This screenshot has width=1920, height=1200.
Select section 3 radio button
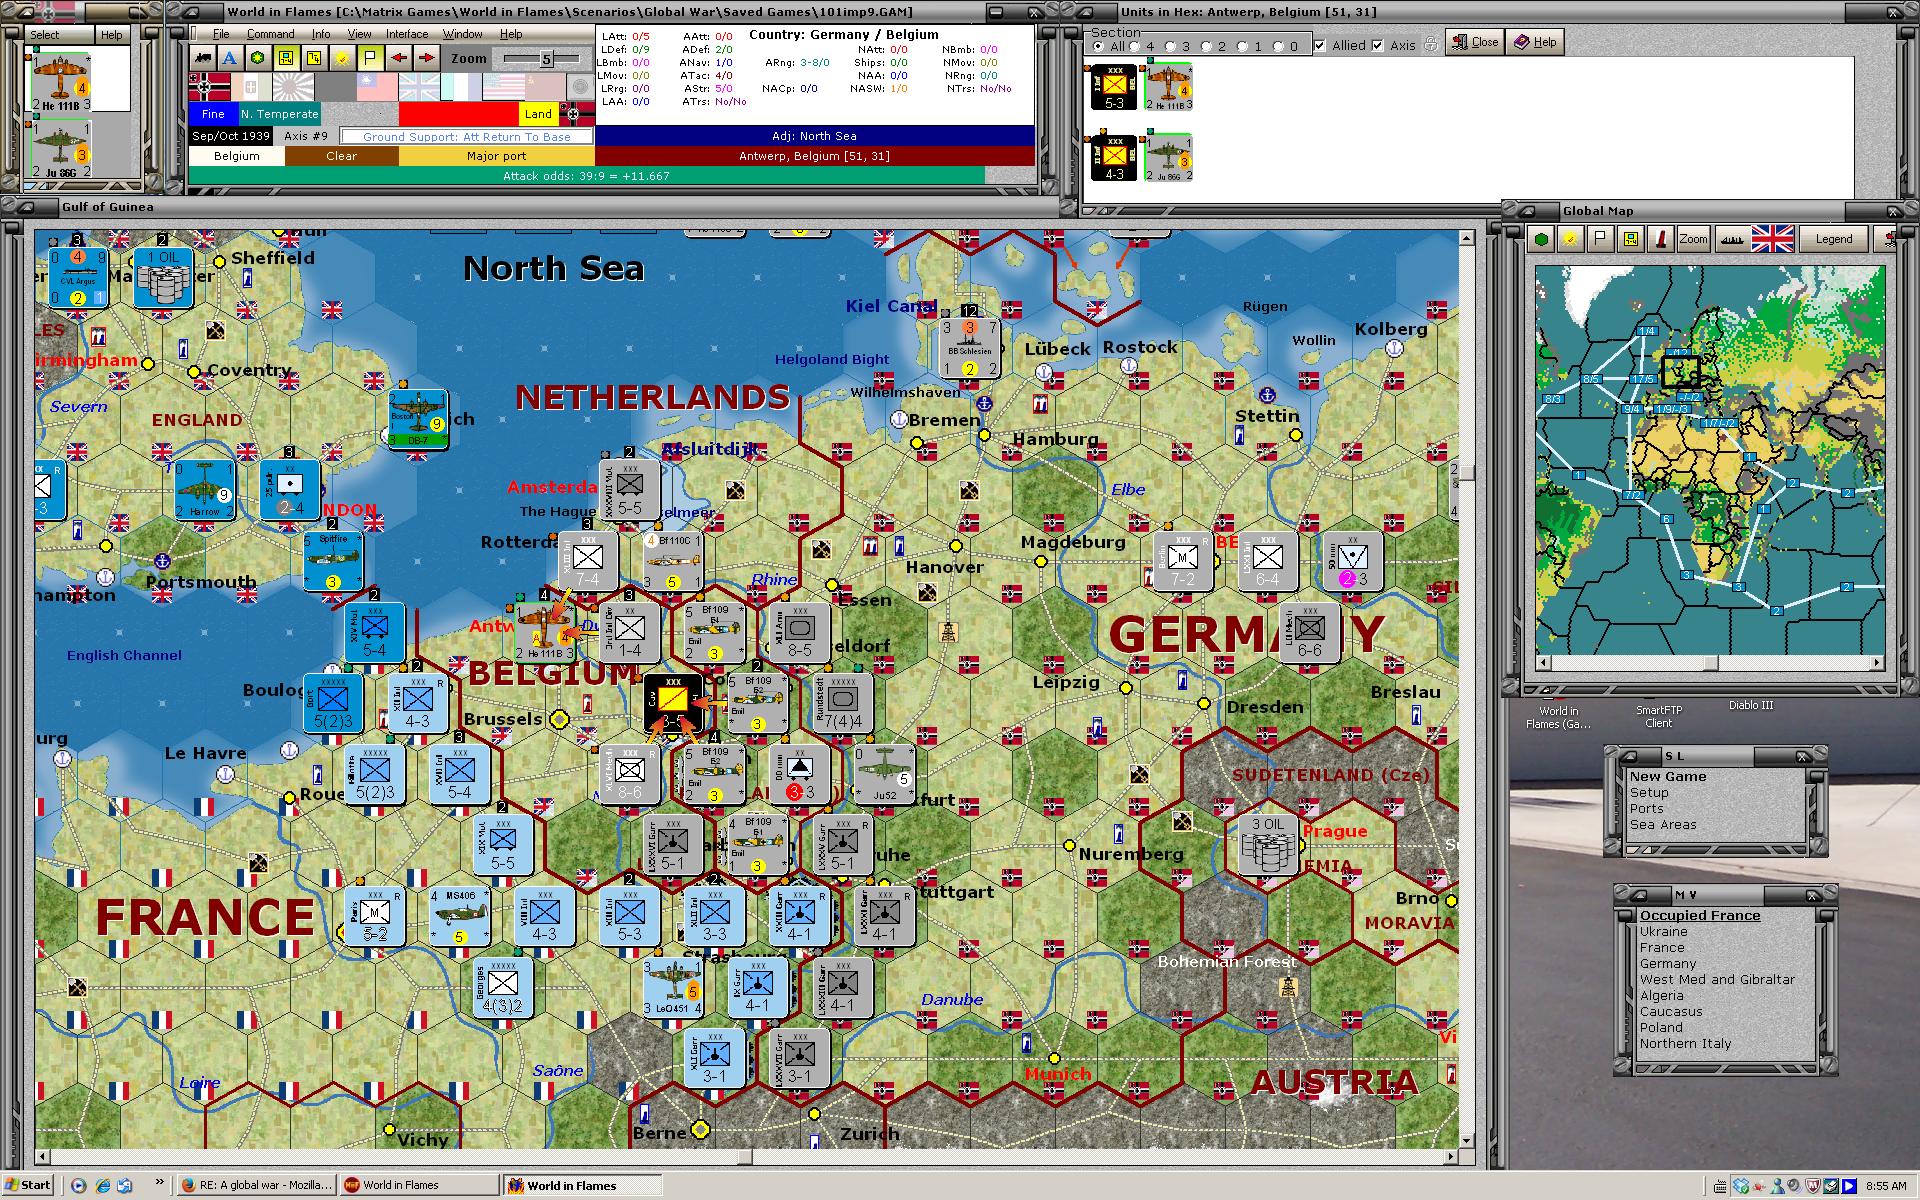[x=1170, y=46]
